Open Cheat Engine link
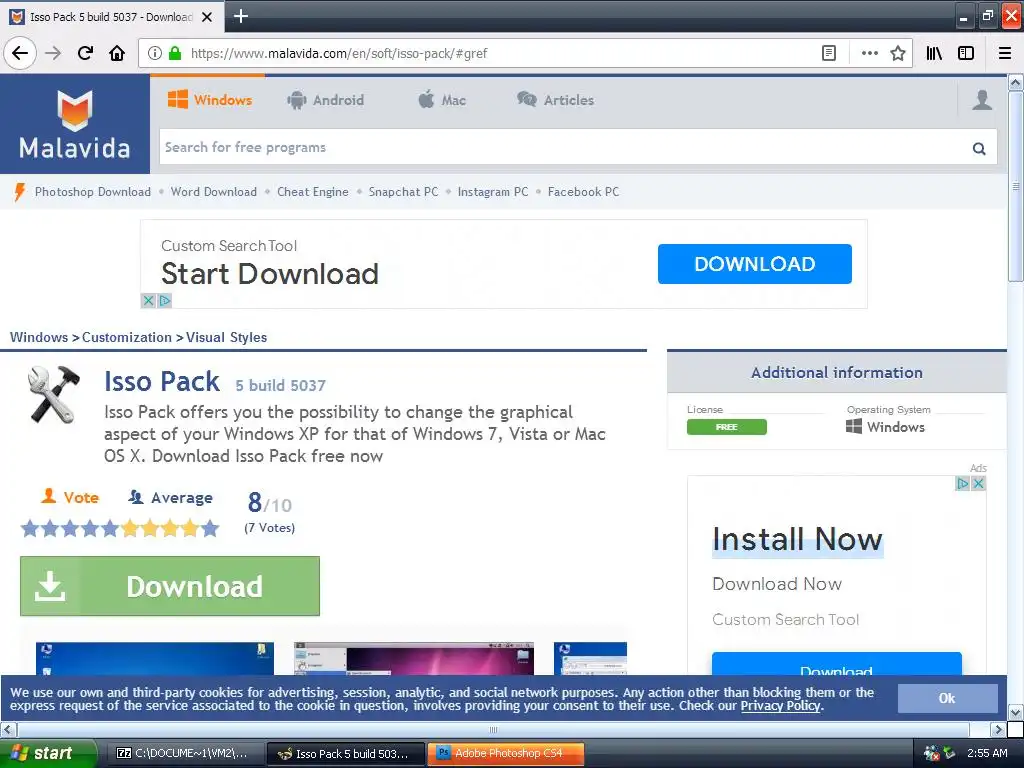The image size is (1024, 768). point(313,191)
